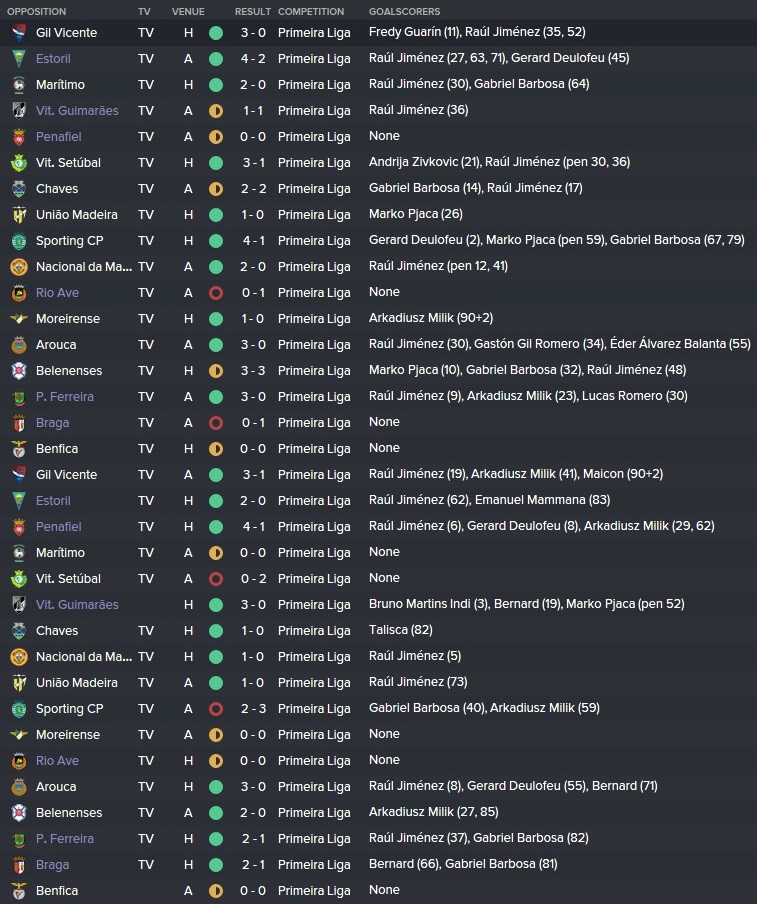
Task: Sort by the Result column header
Action: (253, 12)
